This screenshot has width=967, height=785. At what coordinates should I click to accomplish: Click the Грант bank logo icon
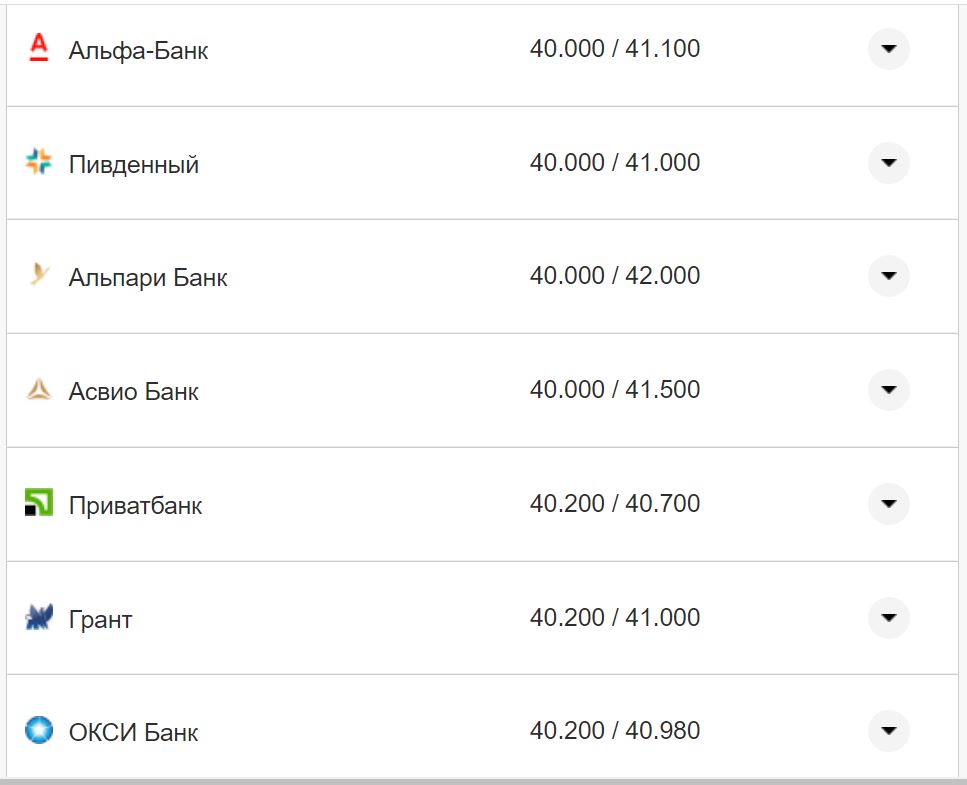point(38,617)
